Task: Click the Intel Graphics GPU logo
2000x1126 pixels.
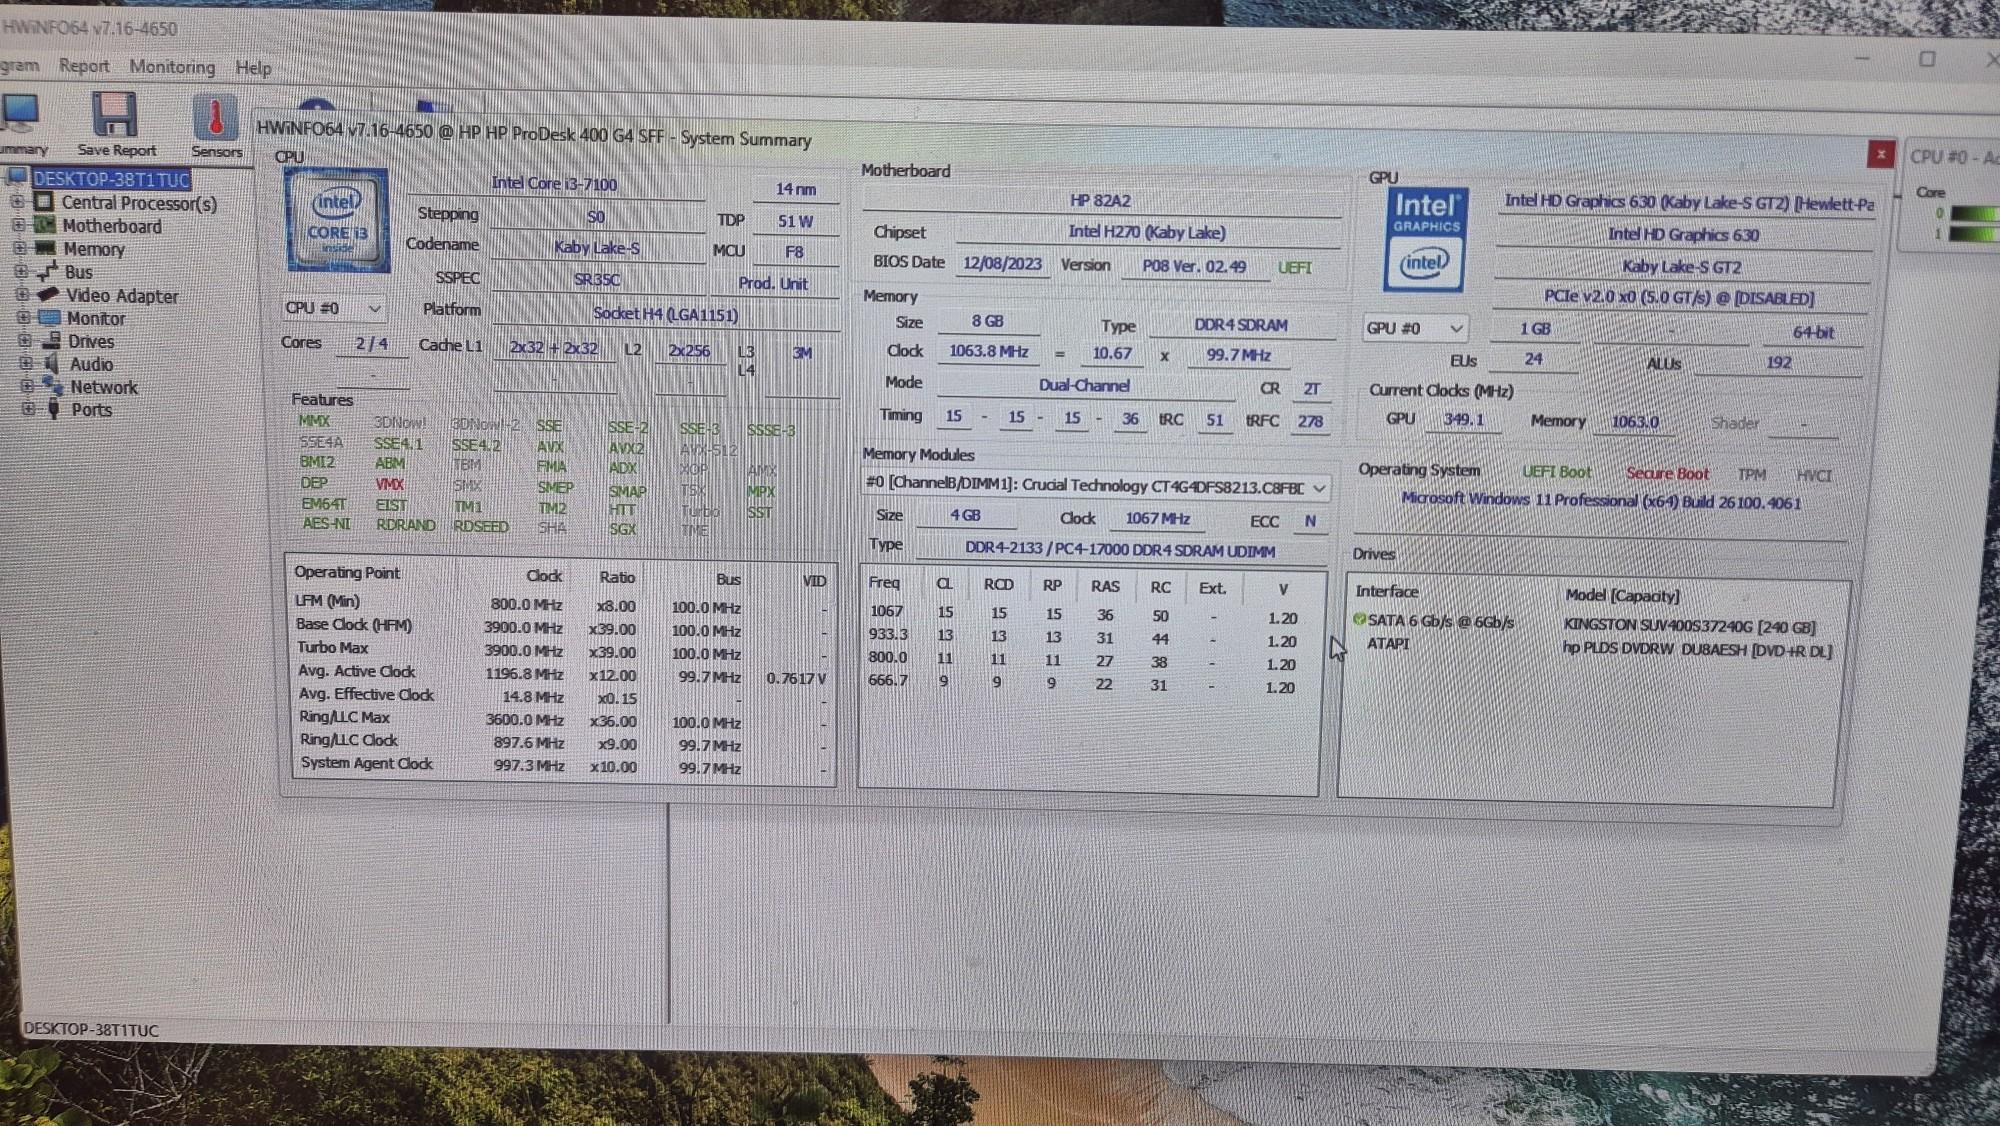Action: [1425, 240]
